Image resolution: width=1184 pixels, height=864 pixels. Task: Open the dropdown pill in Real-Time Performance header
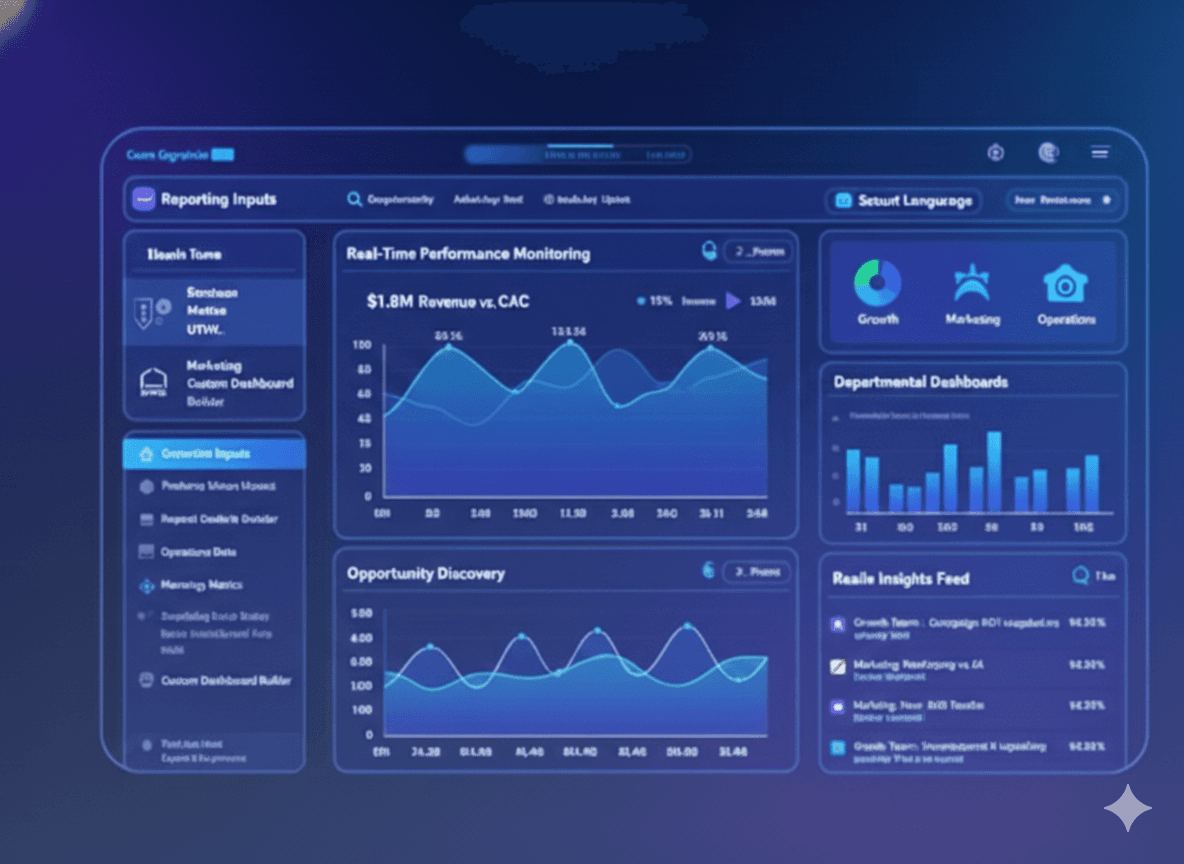click(757, 253)
